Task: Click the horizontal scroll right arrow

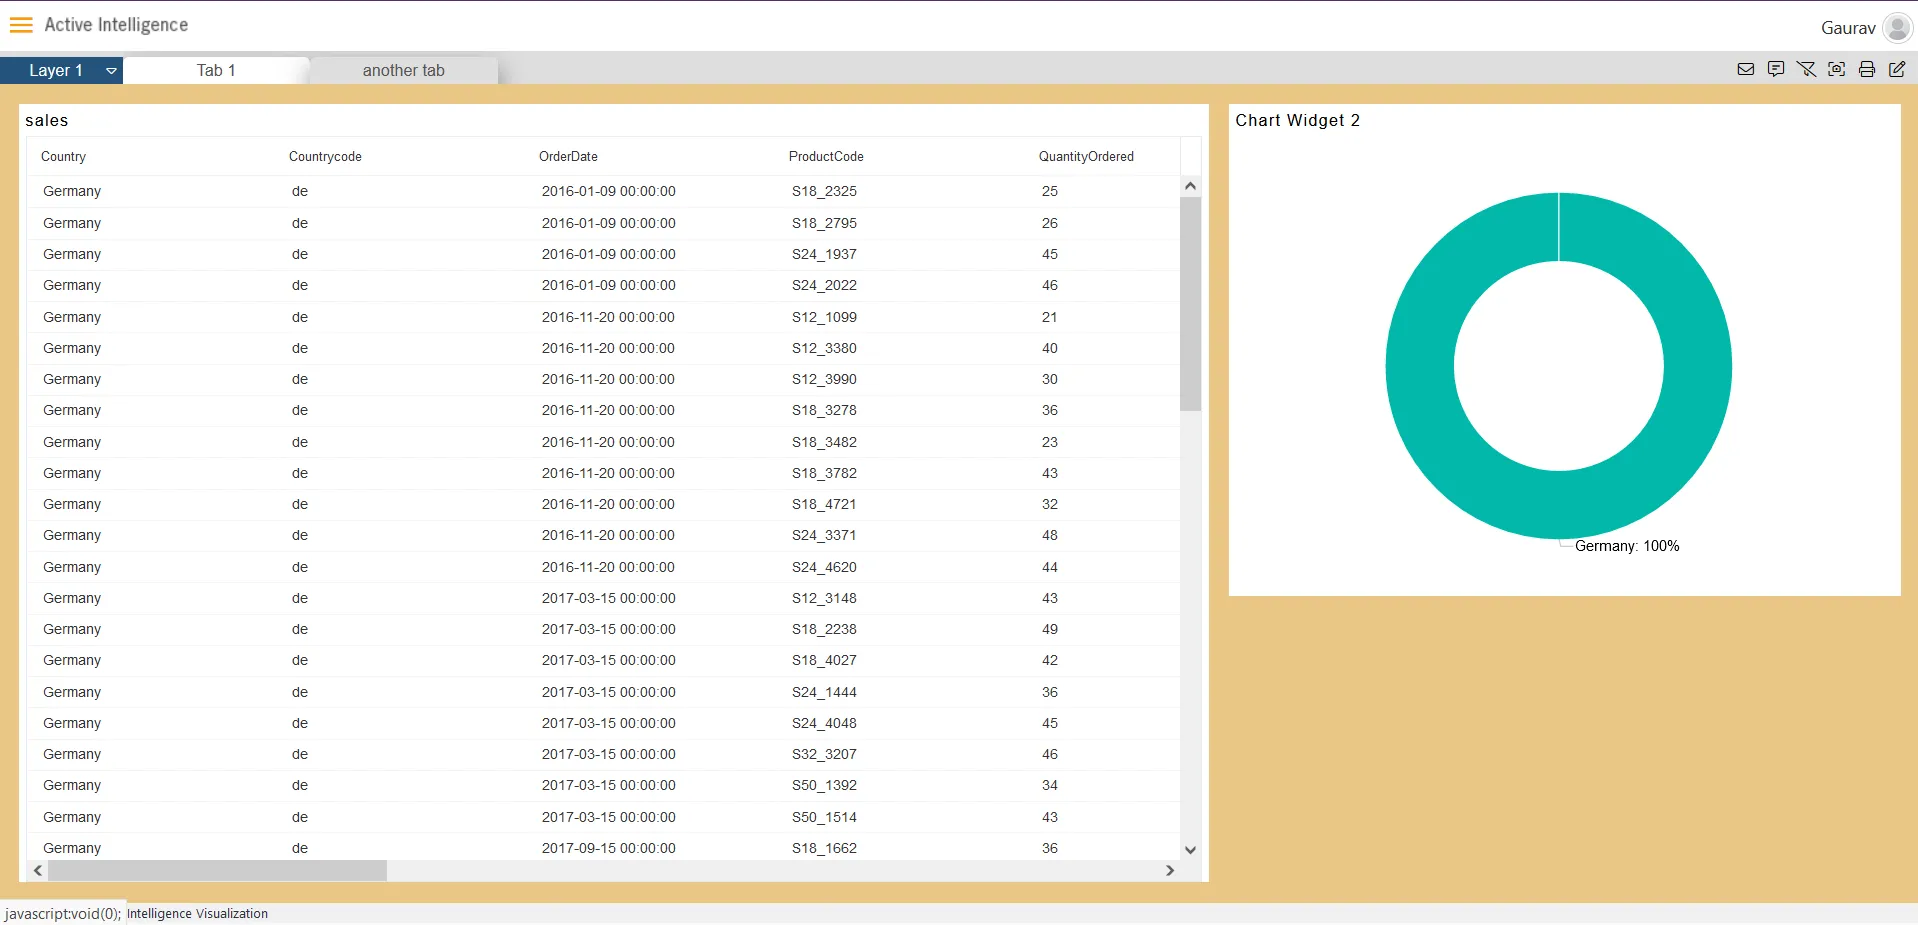Action: 1170,871
